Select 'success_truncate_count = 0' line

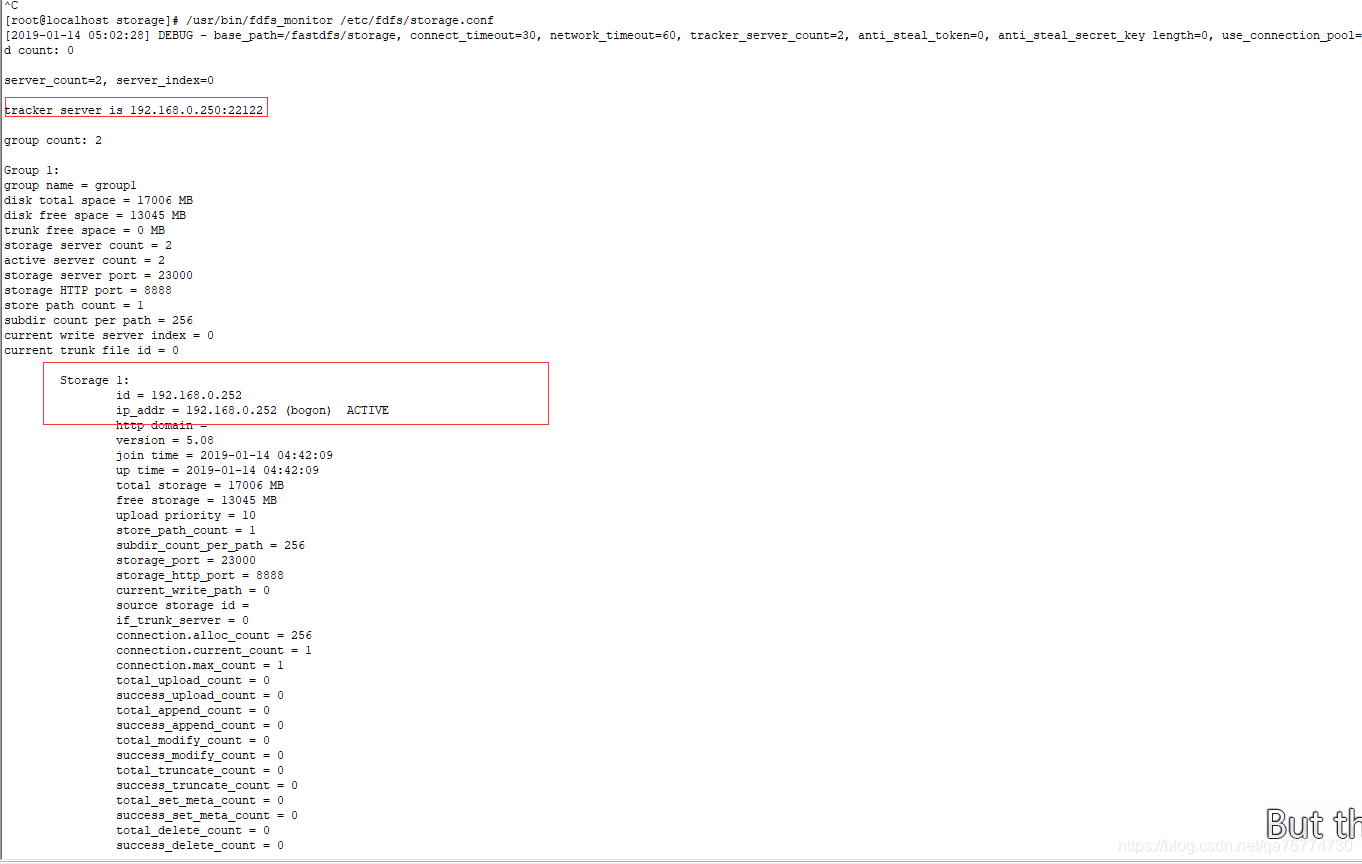click(x=207, y=785)
